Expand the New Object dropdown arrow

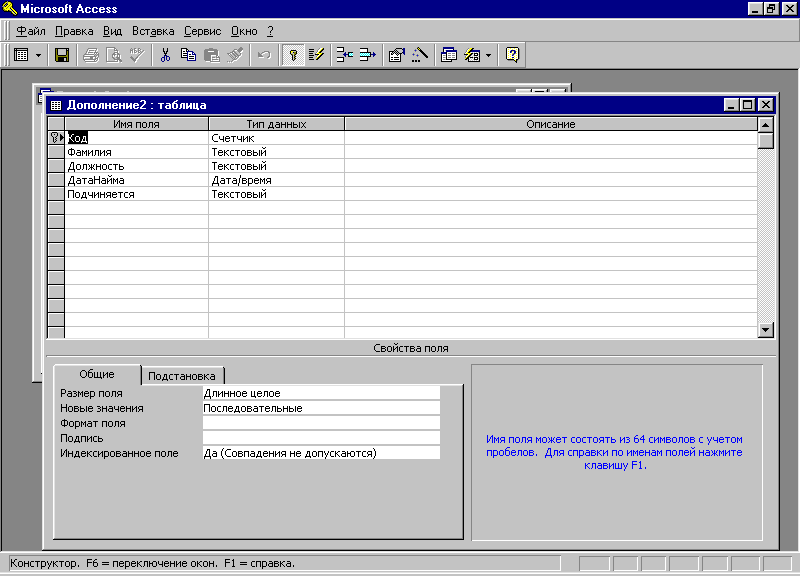[488, 55]
